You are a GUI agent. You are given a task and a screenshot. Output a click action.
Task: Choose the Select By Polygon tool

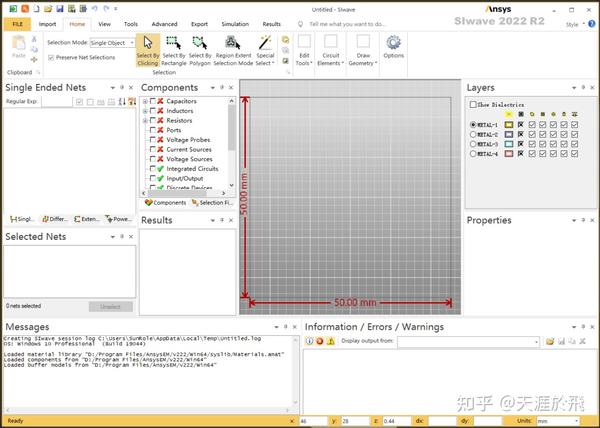click(200, 50)
